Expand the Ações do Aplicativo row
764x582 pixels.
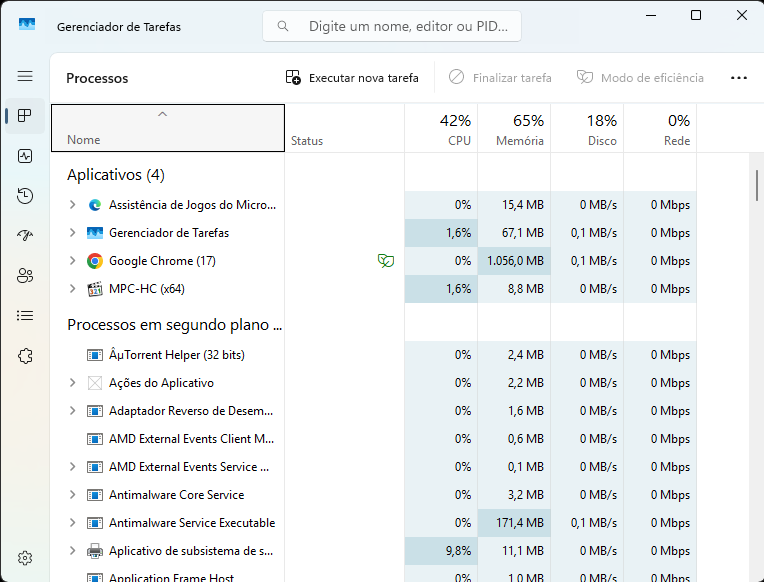pos(73,383)
